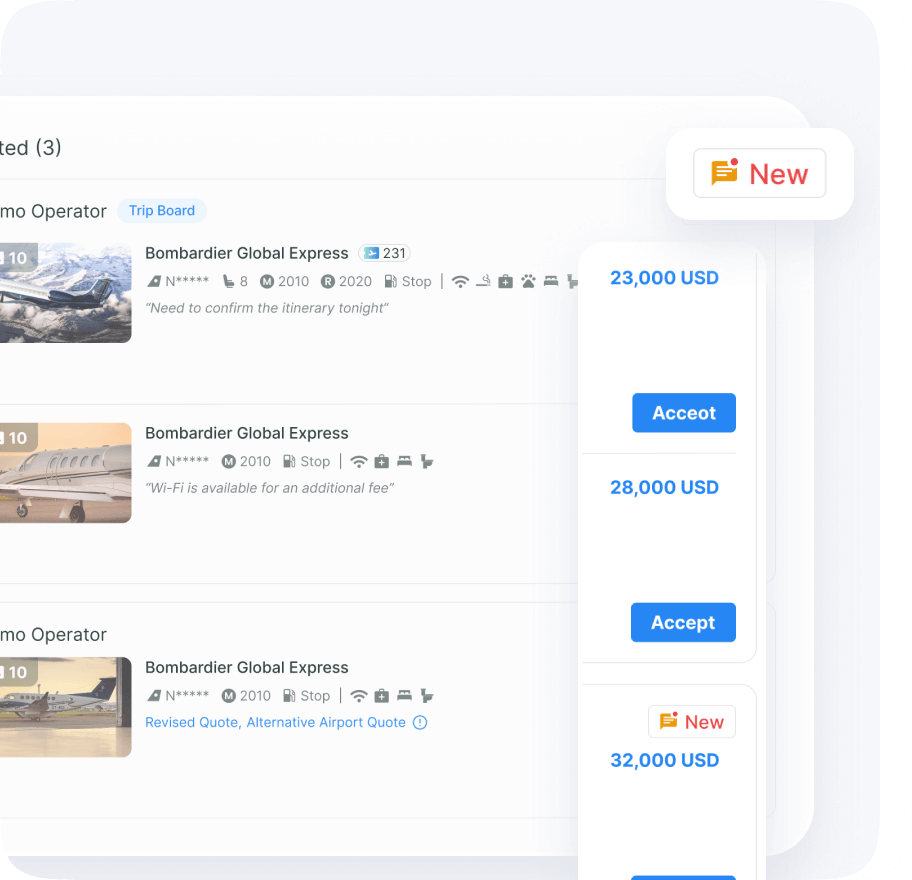The width and height of the screenshot is (912, 880).
Task: Click the fuel Stop icon in the Wi-Fi fee row
Action: tap(289, 461)
